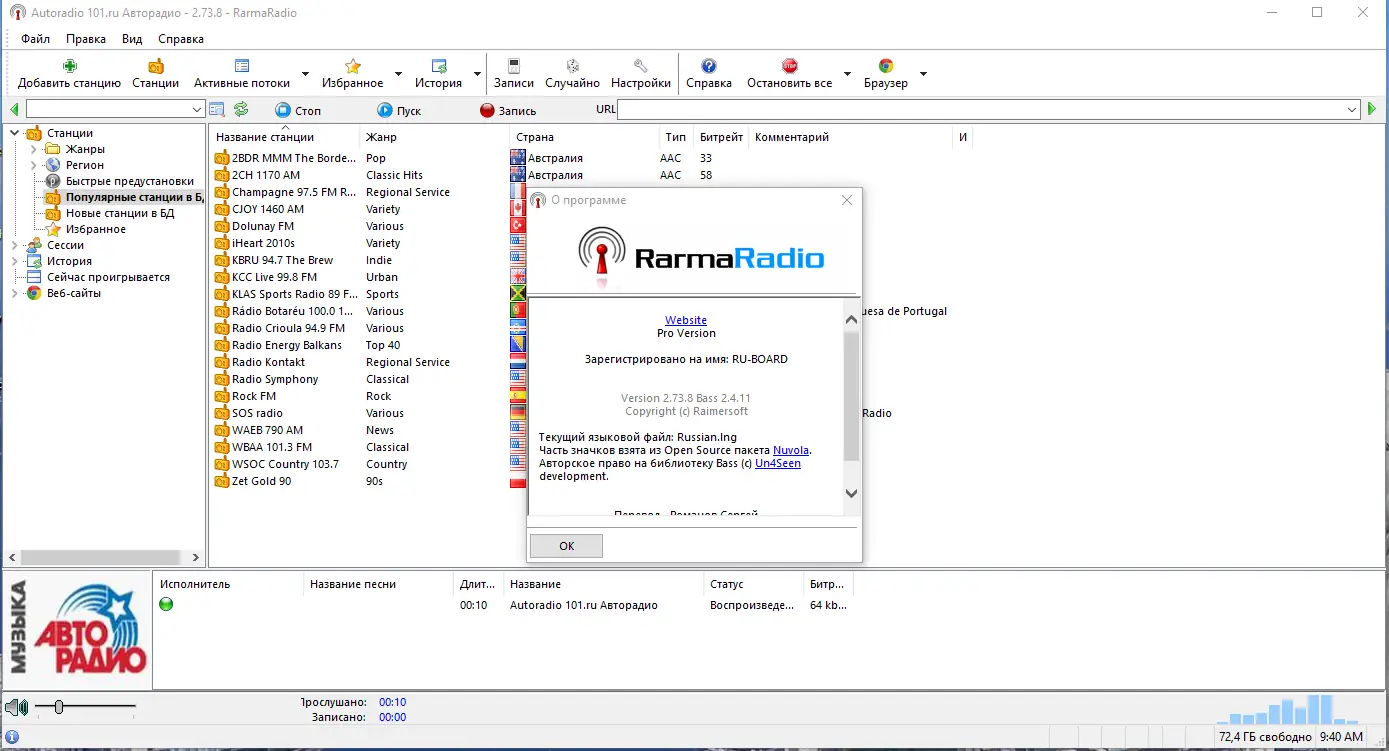Open the Справка menu in menu bar

(x=180, y=39)
